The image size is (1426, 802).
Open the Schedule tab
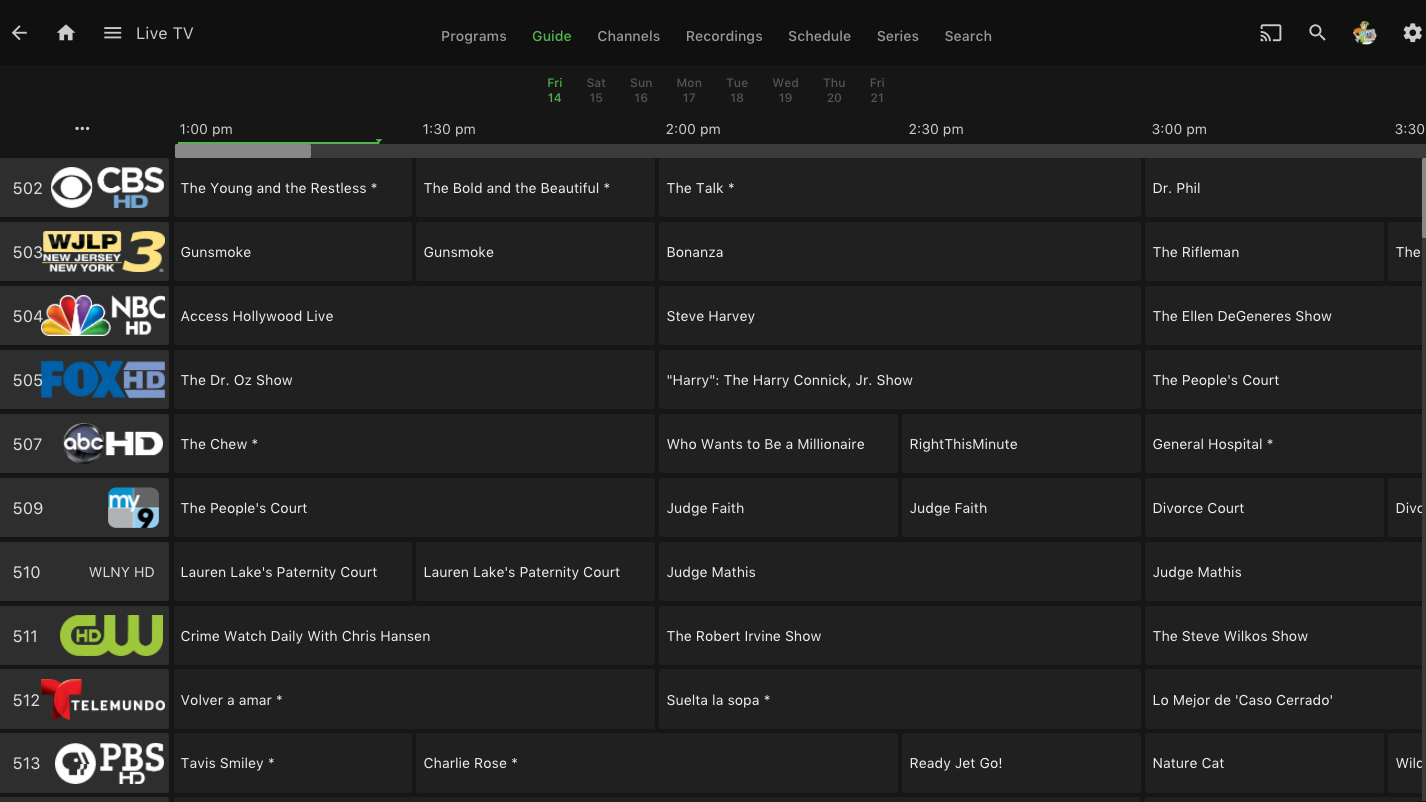(818, 36)
